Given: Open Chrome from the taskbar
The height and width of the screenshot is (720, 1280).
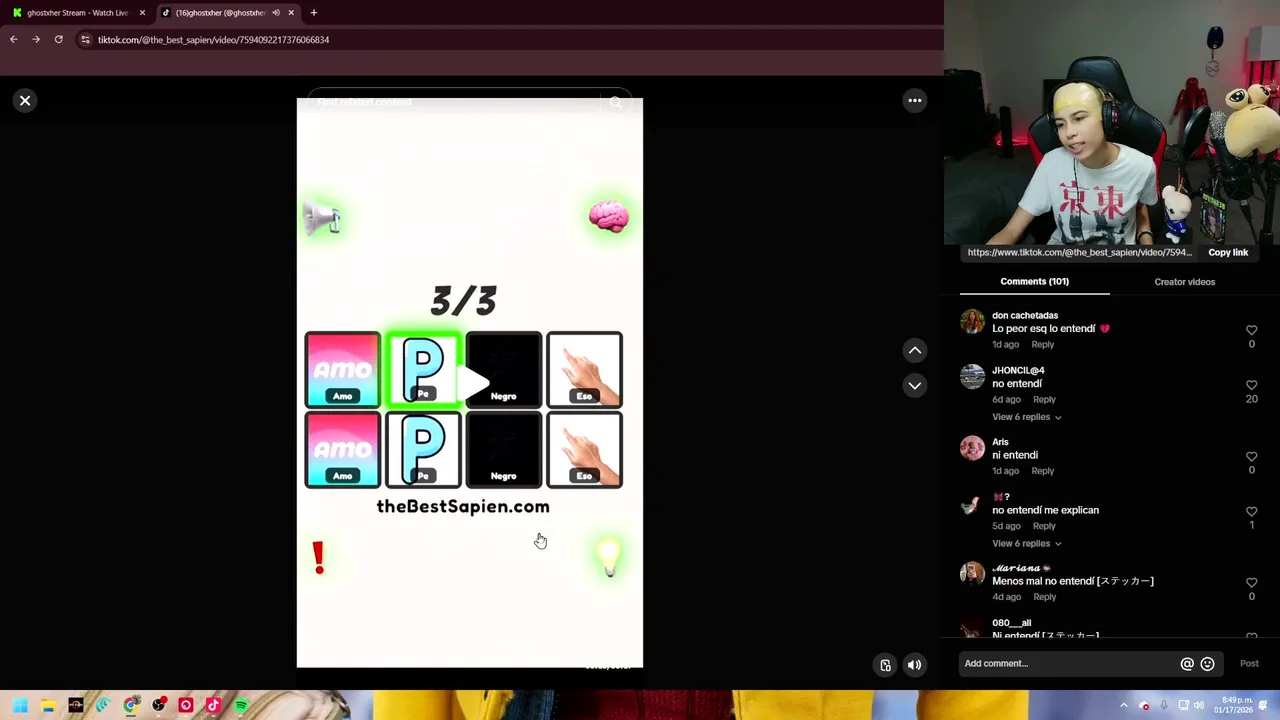Looking at the screenshot, I should click(131, 706).
